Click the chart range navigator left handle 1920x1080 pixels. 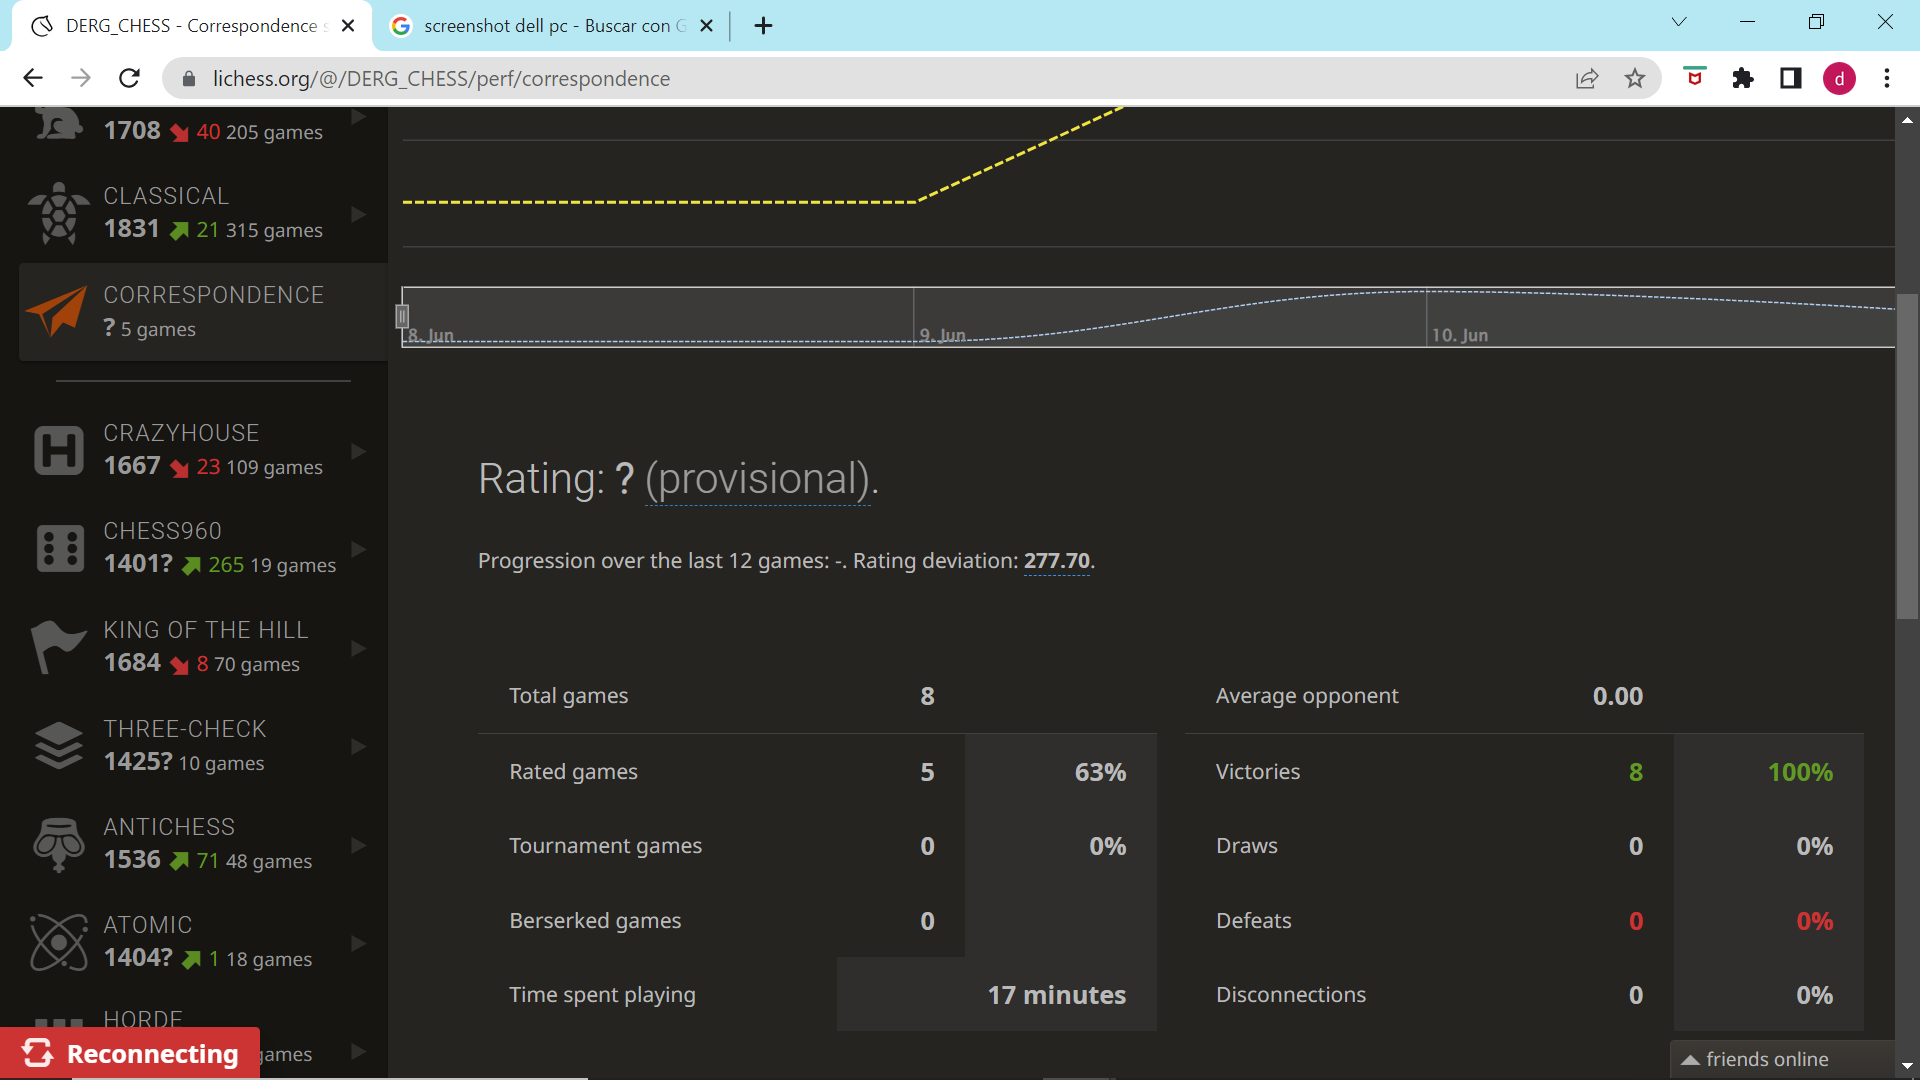[x=402, y=316]
